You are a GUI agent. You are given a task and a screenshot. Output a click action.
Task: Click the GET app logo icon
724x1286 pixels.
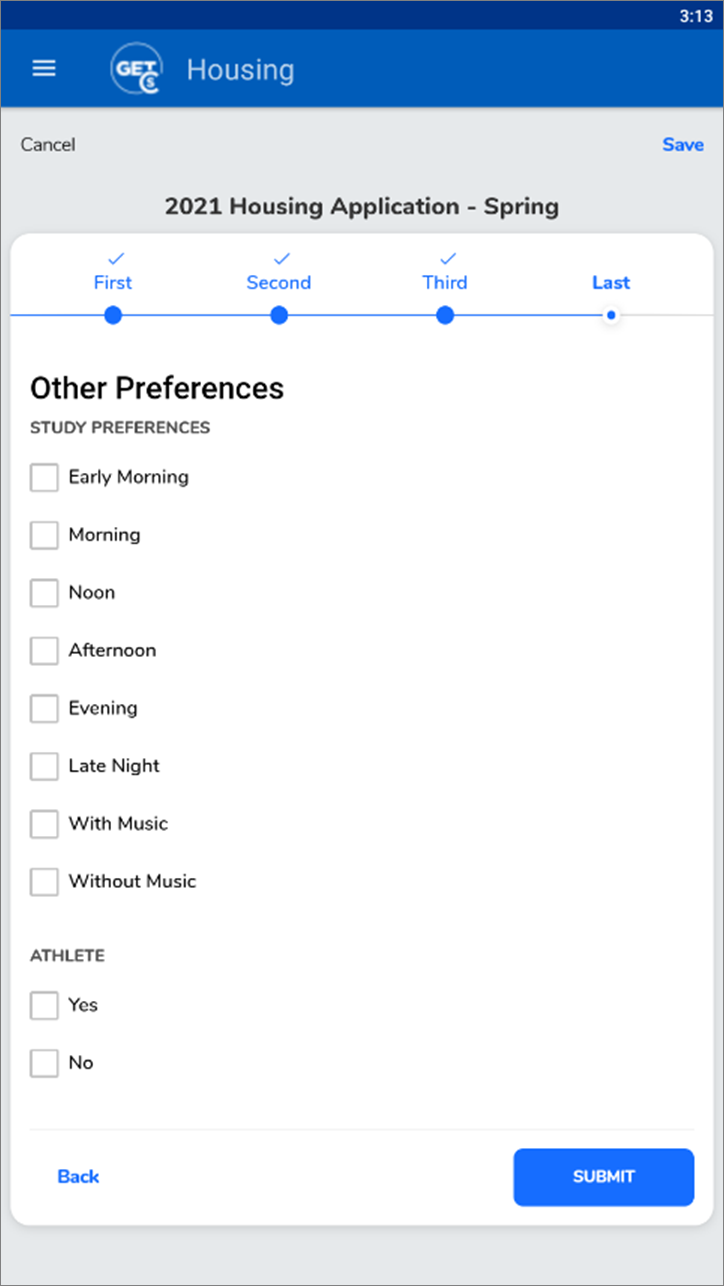137,70
